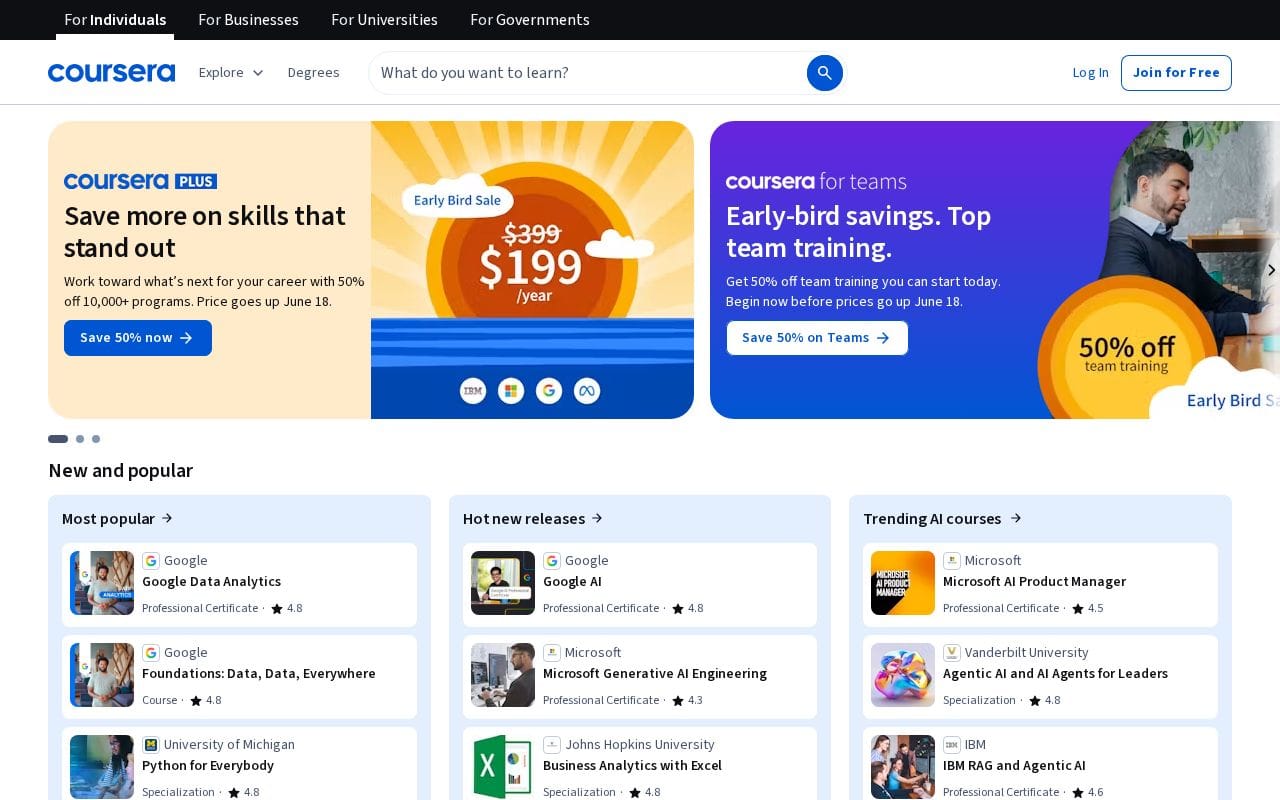Click Google logo above Foundations: Data course
This screenshot has width=1280, height=800.
151,653
